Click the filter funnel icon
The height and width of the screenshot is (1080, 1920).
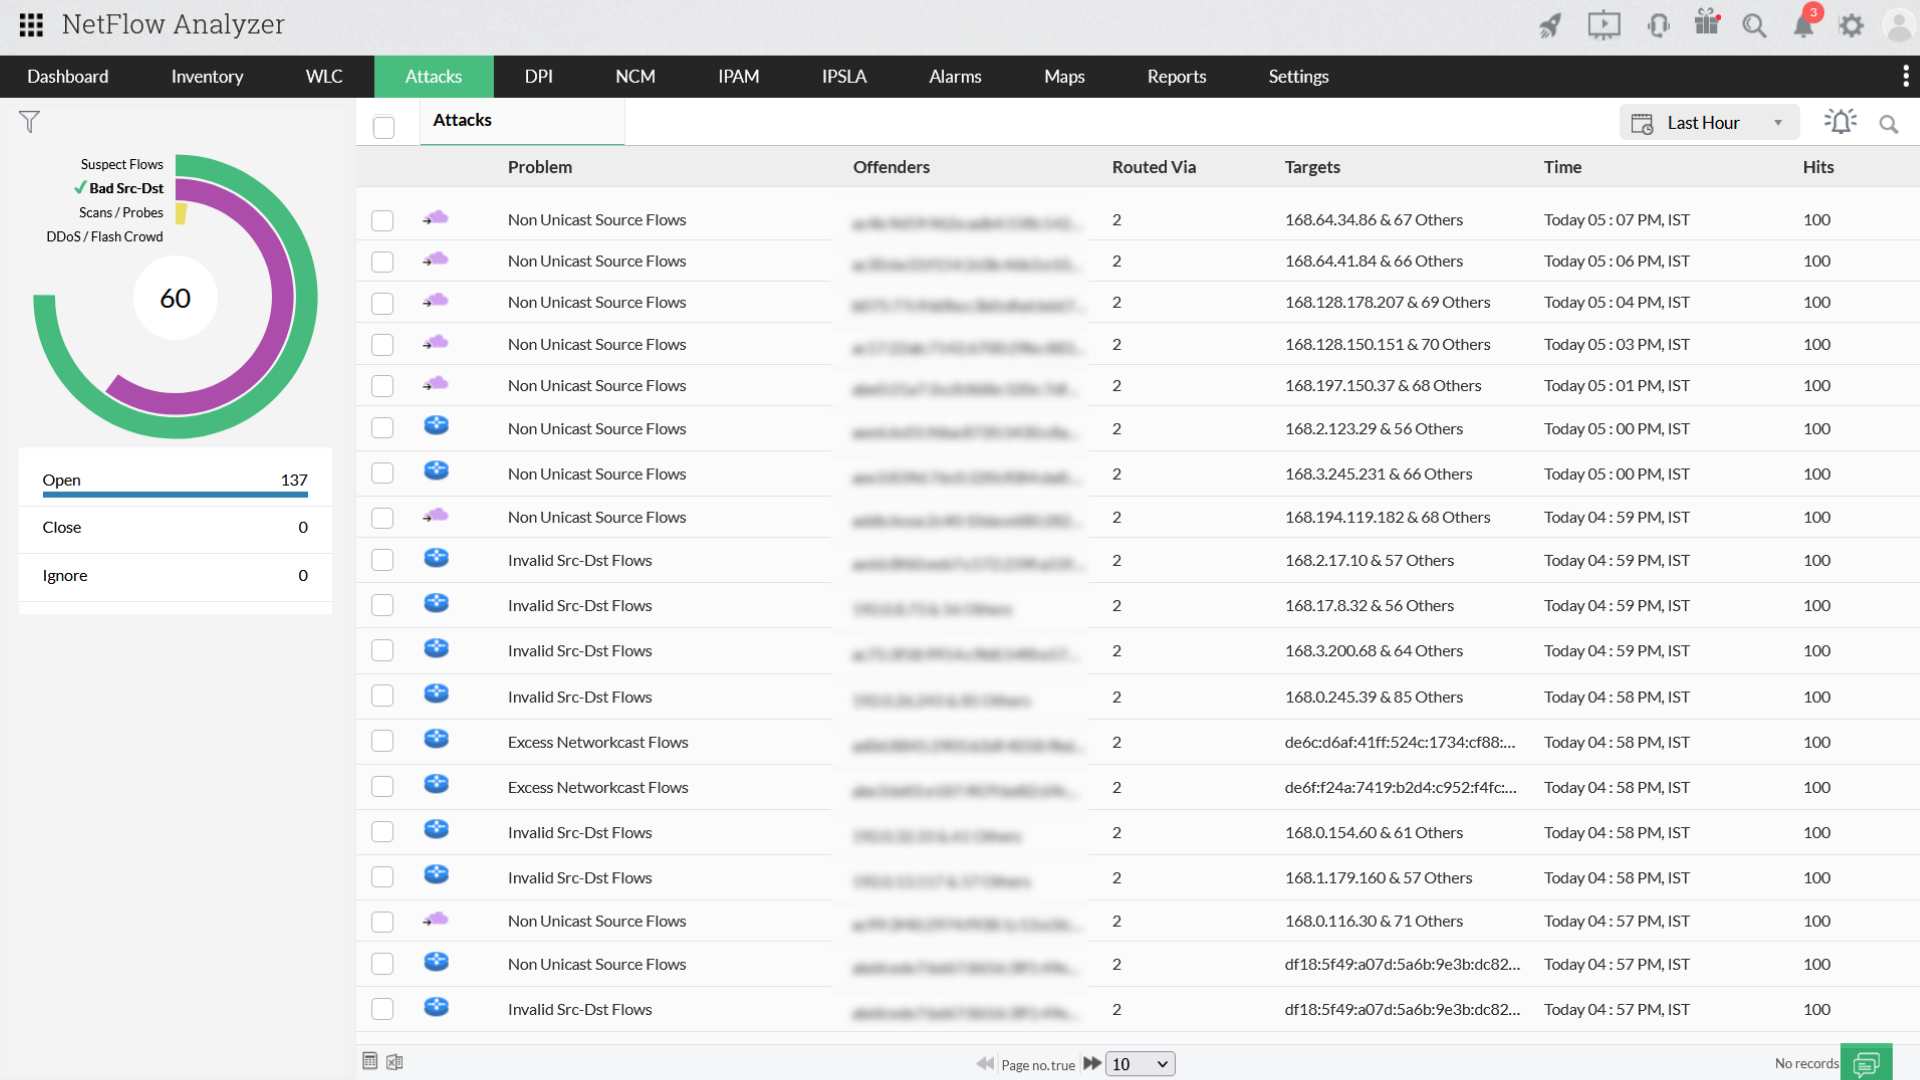(x=29, y=122)
